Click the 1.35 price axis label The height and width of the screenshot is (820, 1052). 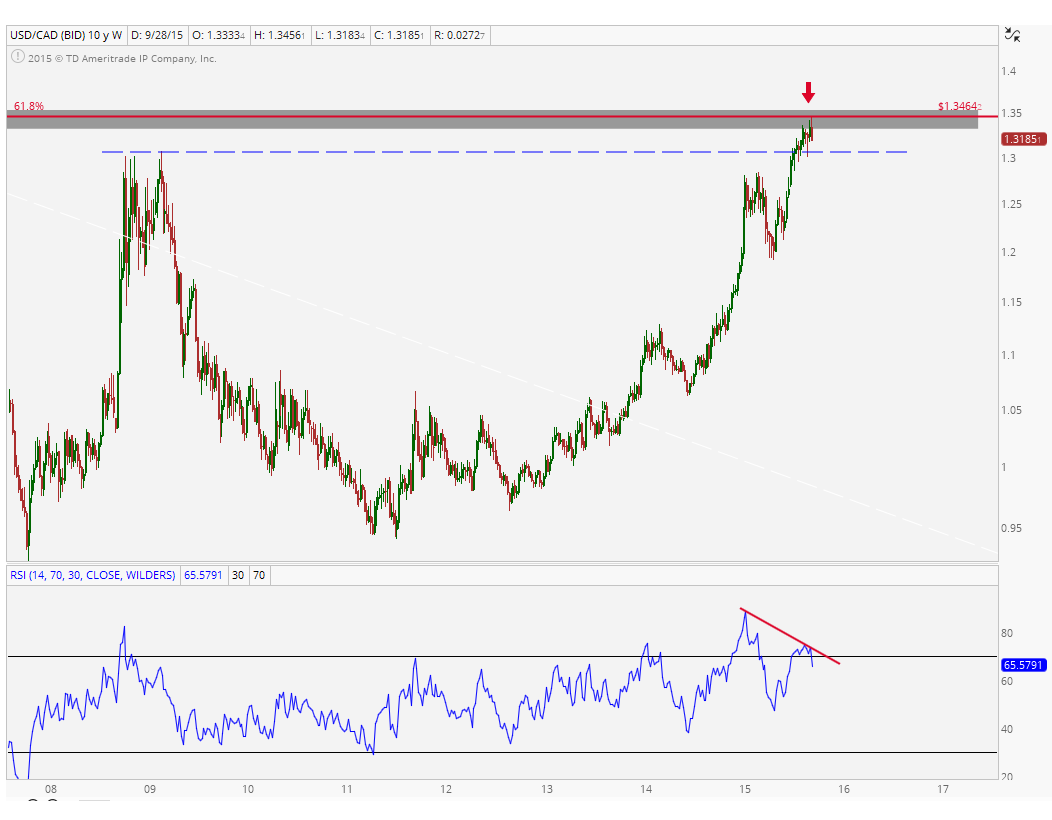coord(1011,113)
